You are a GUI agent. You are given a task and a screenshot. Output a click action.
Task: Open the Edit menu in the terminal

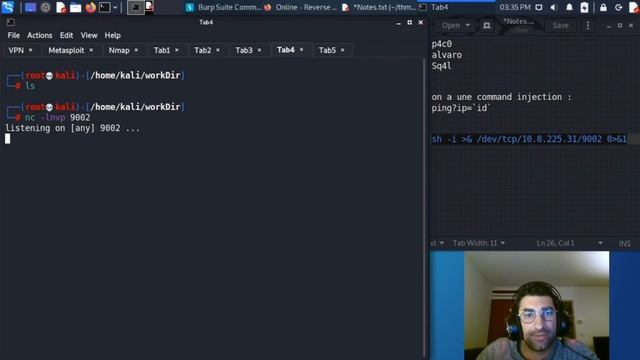[67, 36]
